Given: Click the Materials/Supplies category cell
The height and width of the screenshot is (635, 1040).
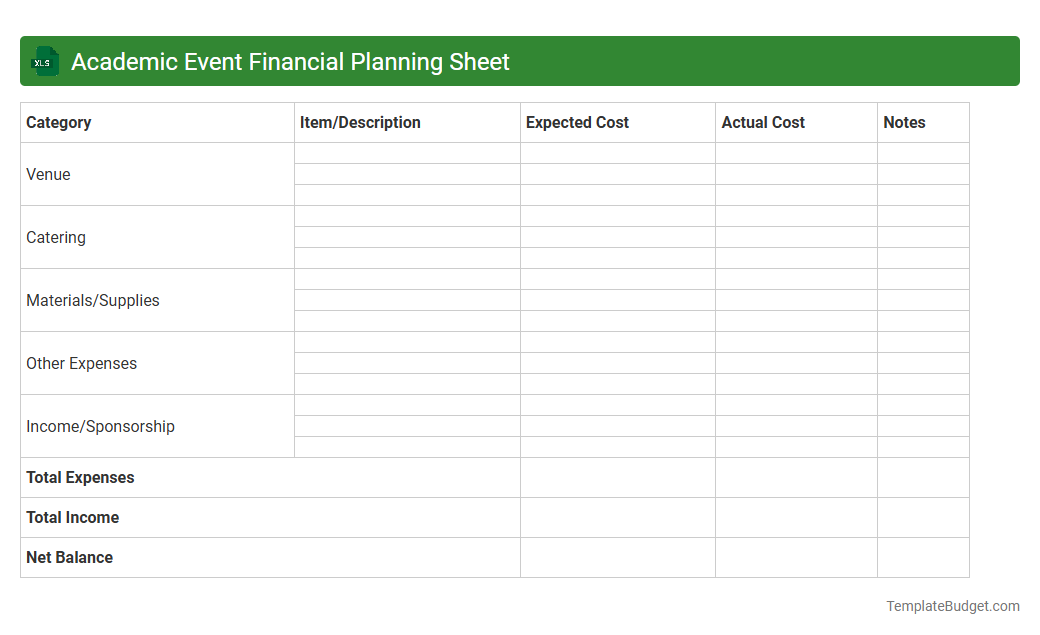Looking at the screenshot, I should tap(92, 300).
